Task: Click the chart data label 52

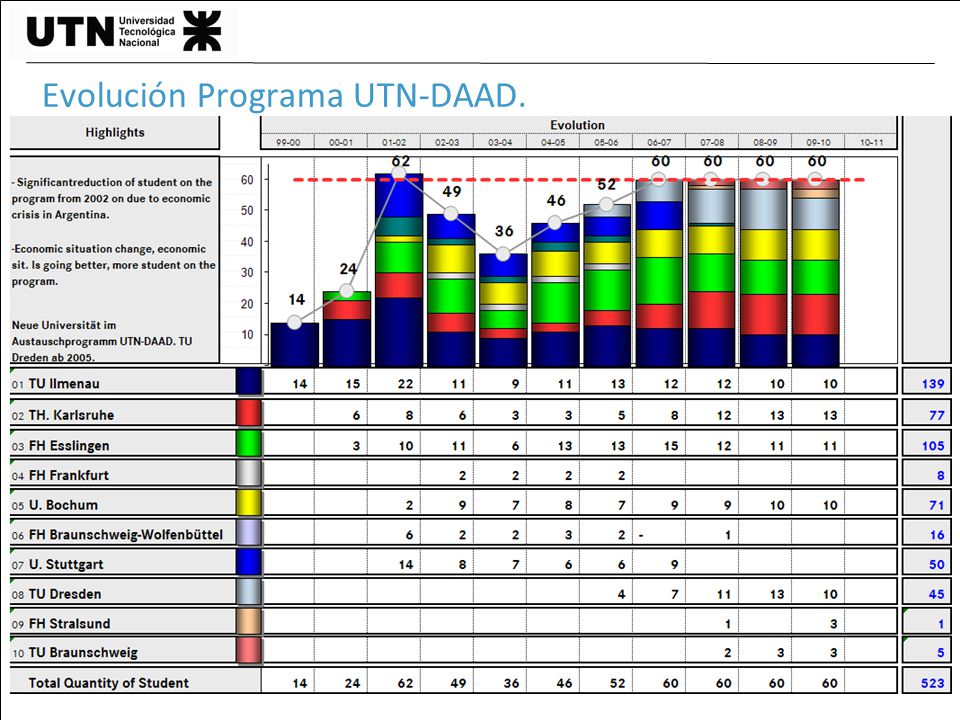Action: tap(607, 184)
